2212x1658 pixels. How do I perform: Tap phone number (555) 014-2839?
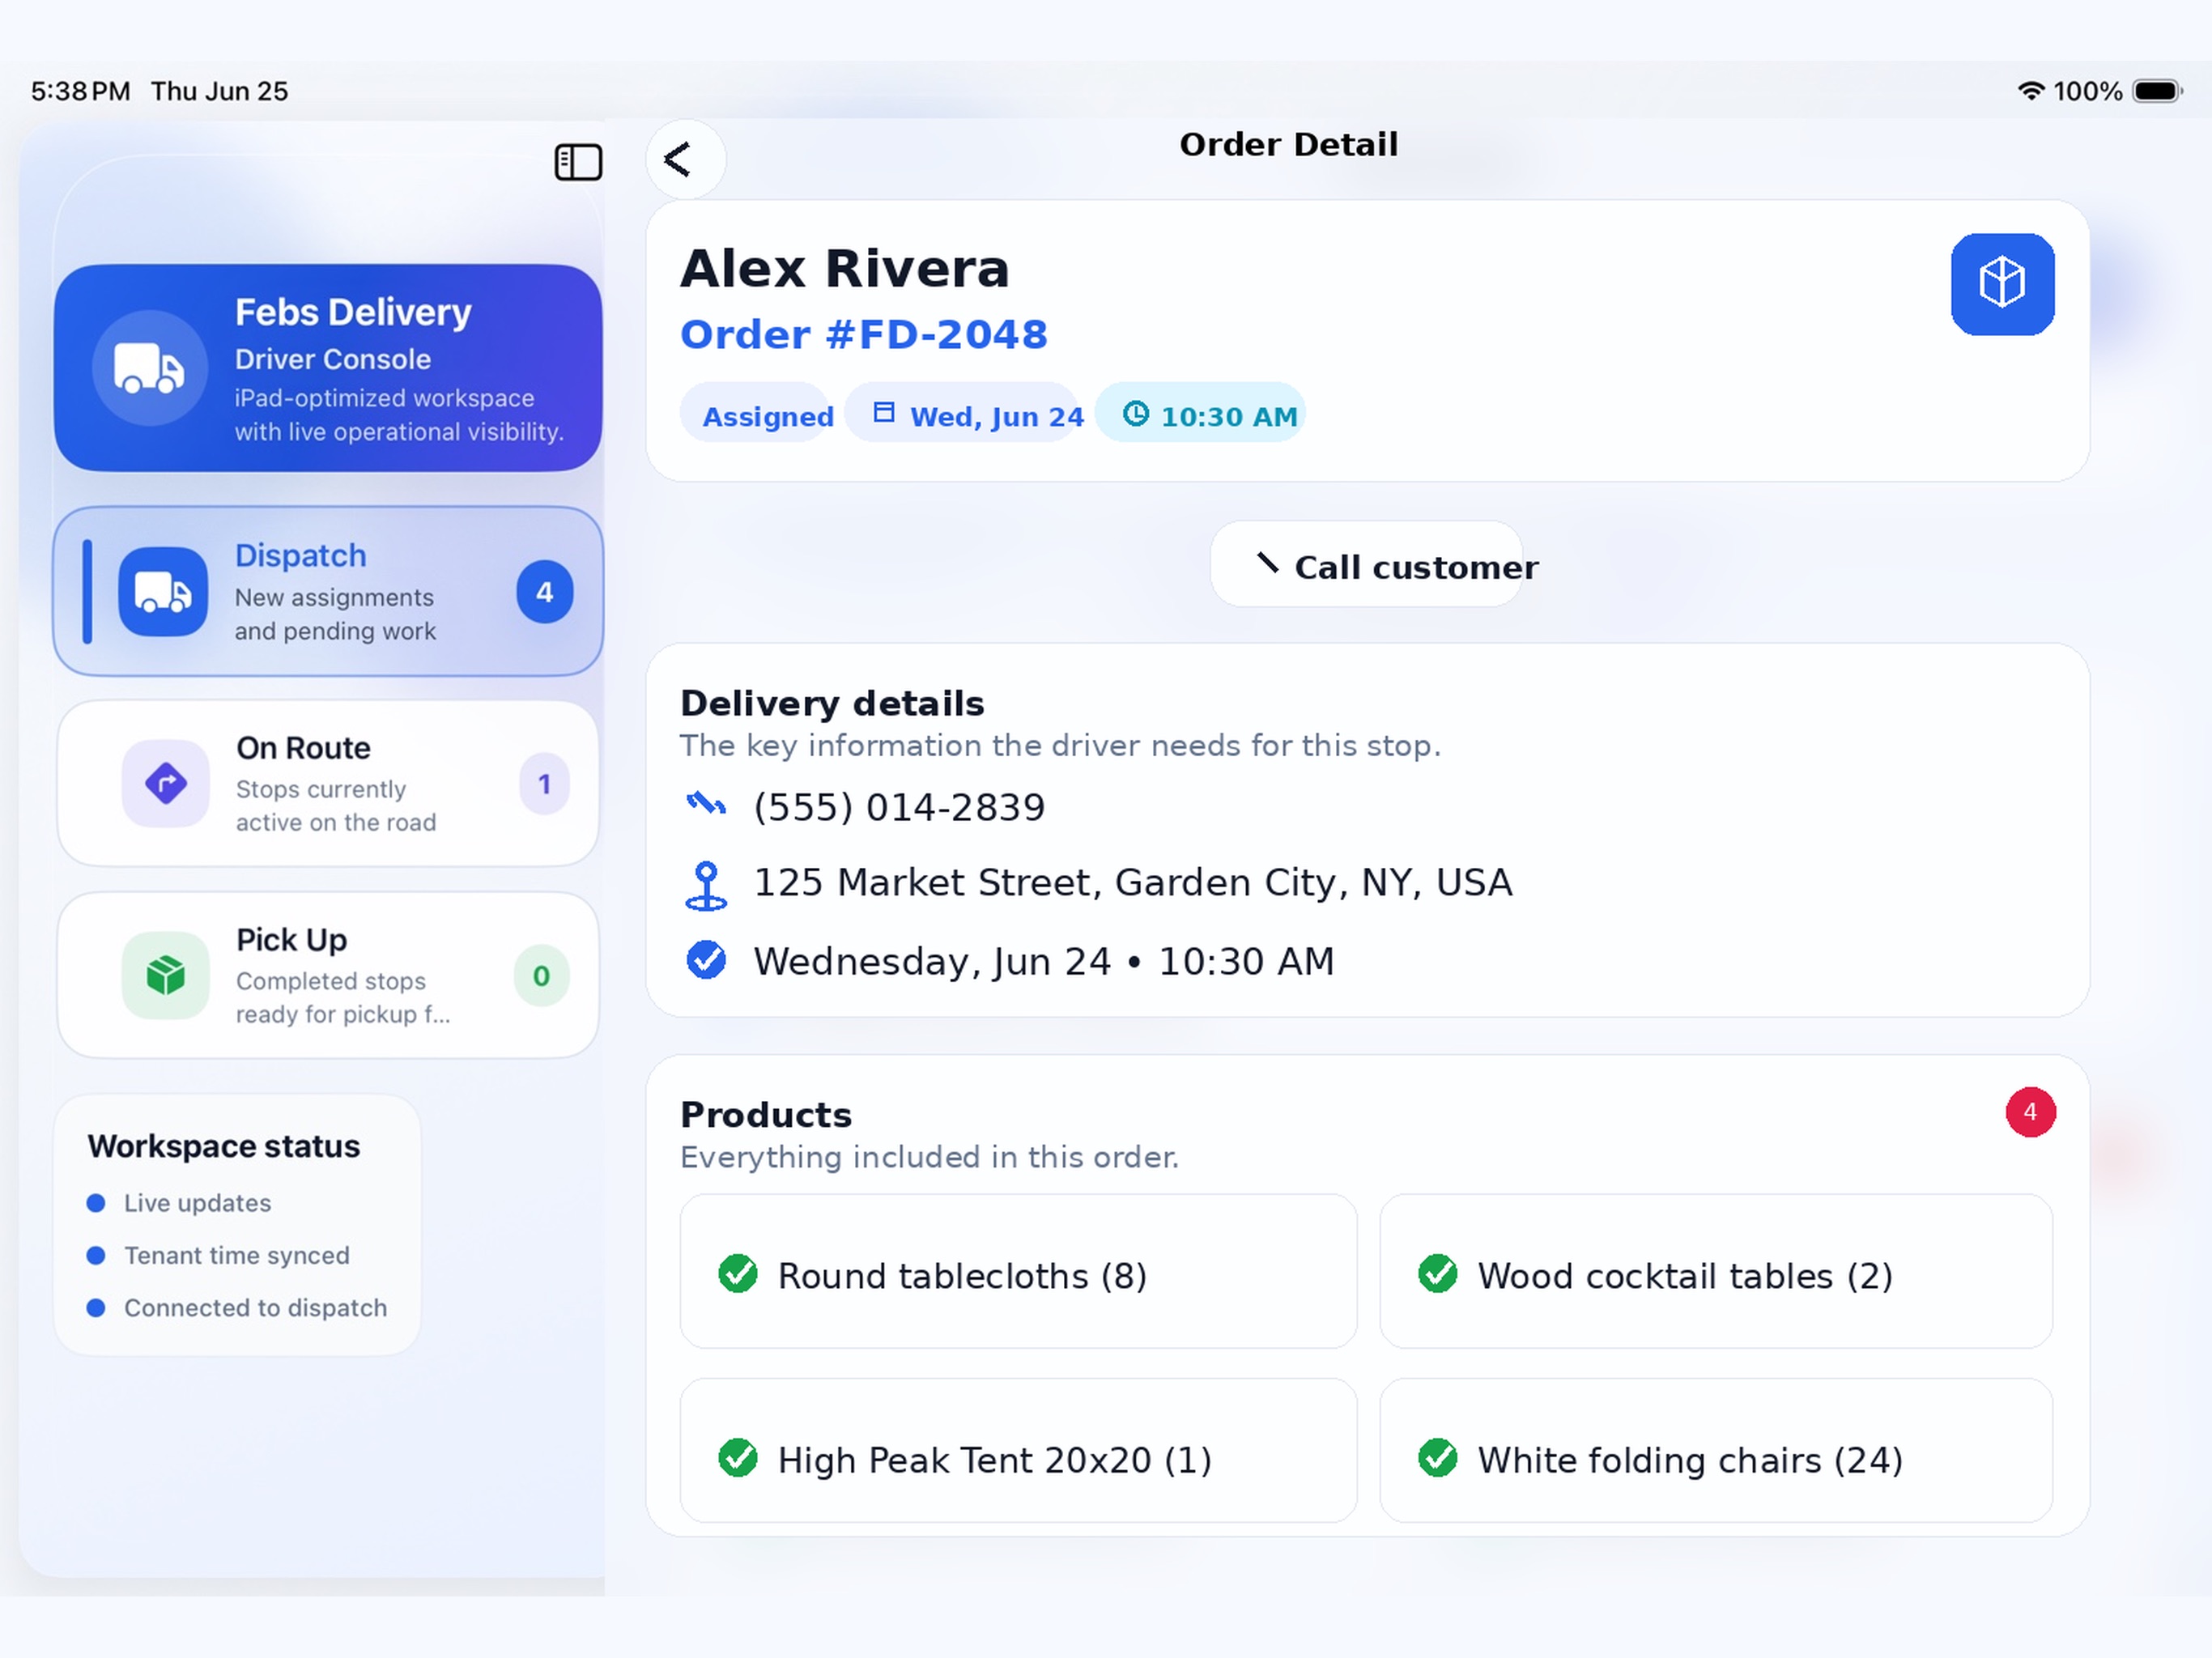click(899, 807)
